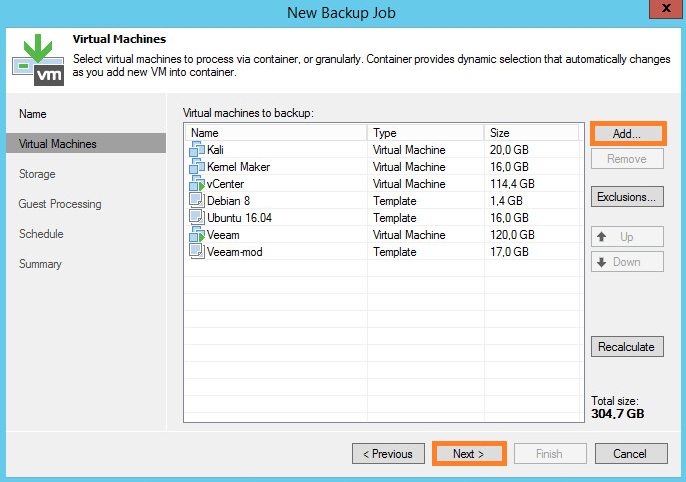This screenshot has height=482, width=686.
Task: Select the vCenter entry
Action: click(x=225, y=184)
